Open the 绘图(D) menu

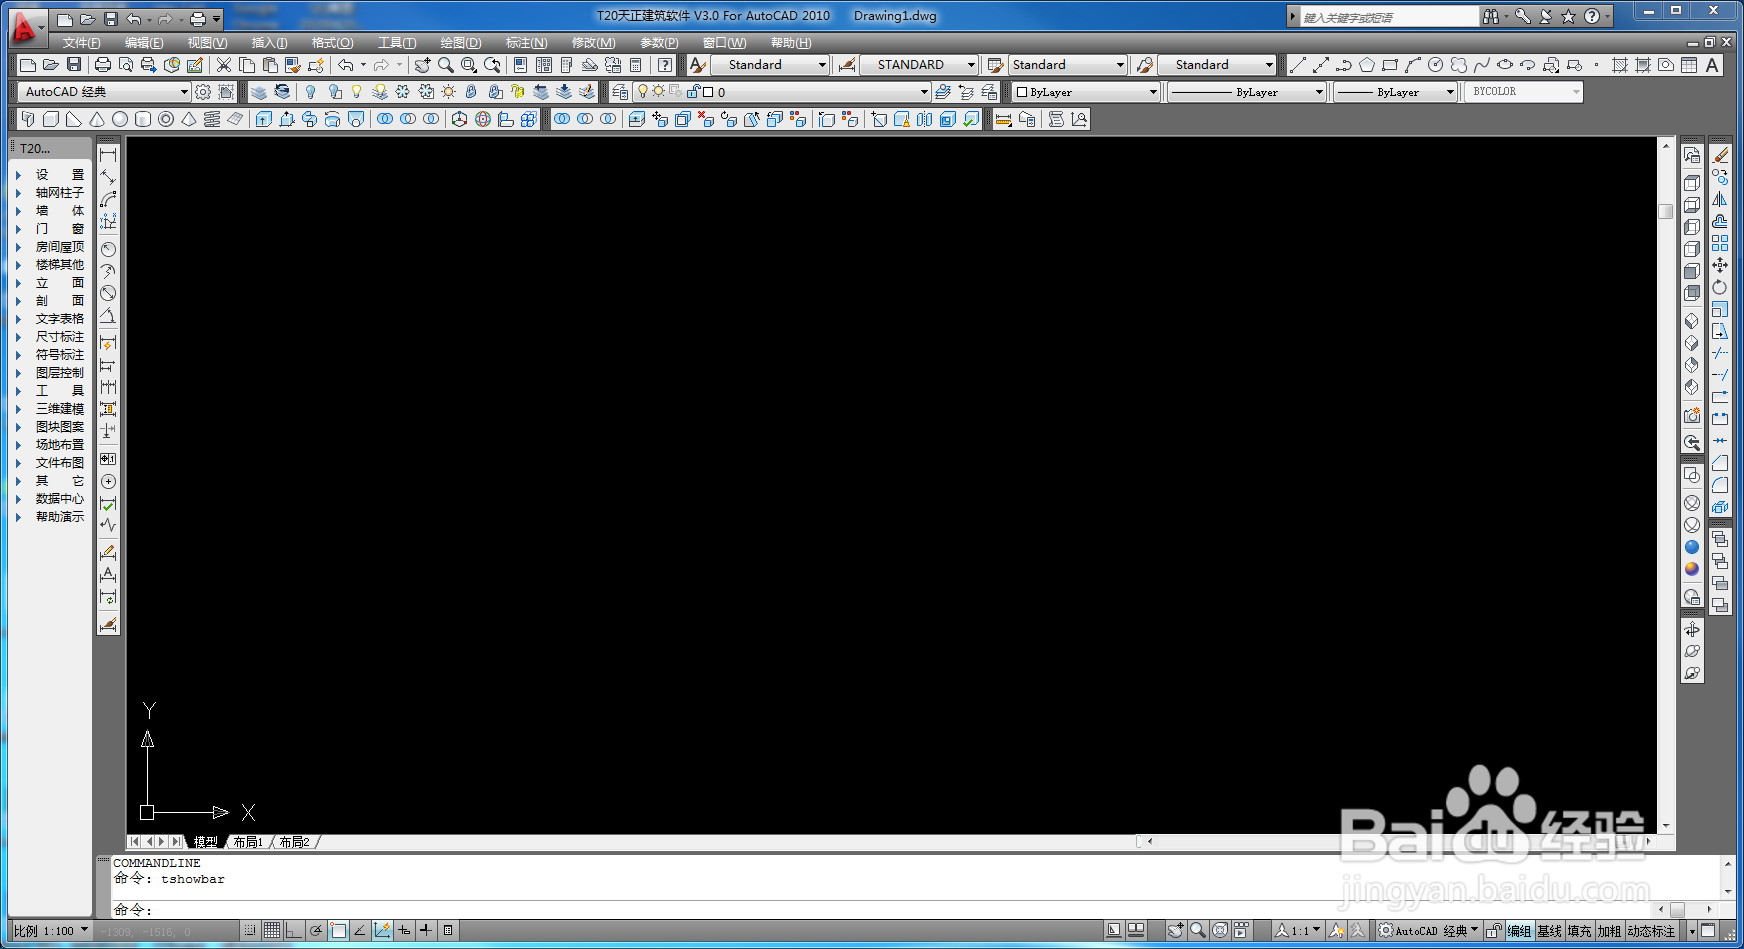click(x=461, y=43)
